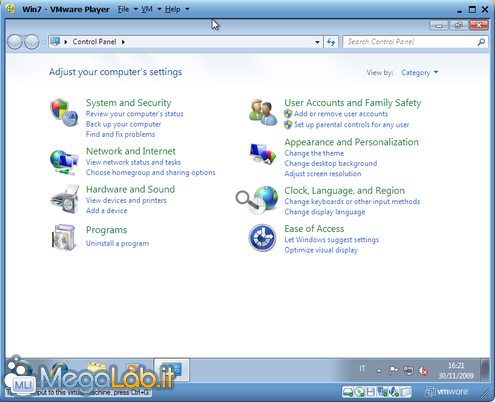
Task: Click Optimize visual display
Action: click(321, 250)
